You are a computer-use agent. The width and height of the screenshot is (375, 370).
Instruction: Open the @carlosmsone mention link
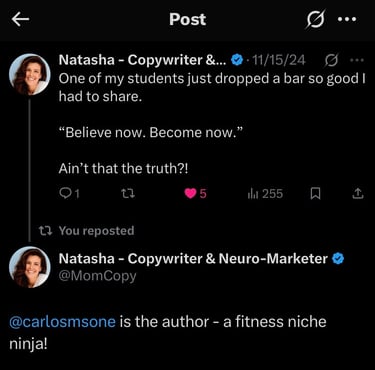pyautogui.click(x=62, y=322)
